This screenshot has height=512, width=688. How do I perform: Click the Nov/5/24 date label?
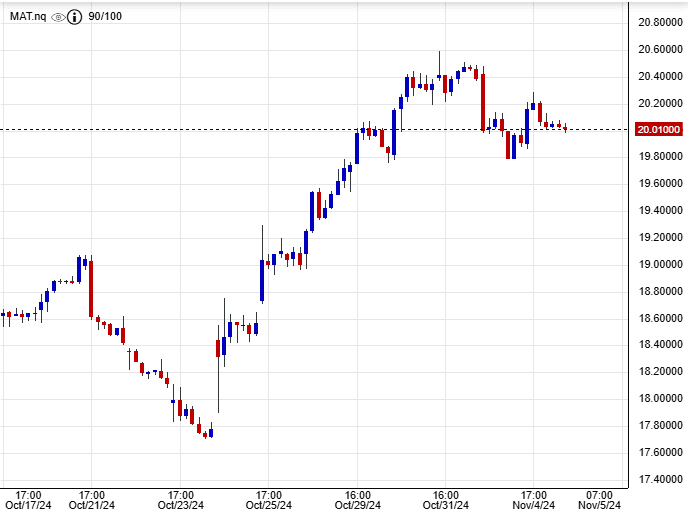point(599,504)
